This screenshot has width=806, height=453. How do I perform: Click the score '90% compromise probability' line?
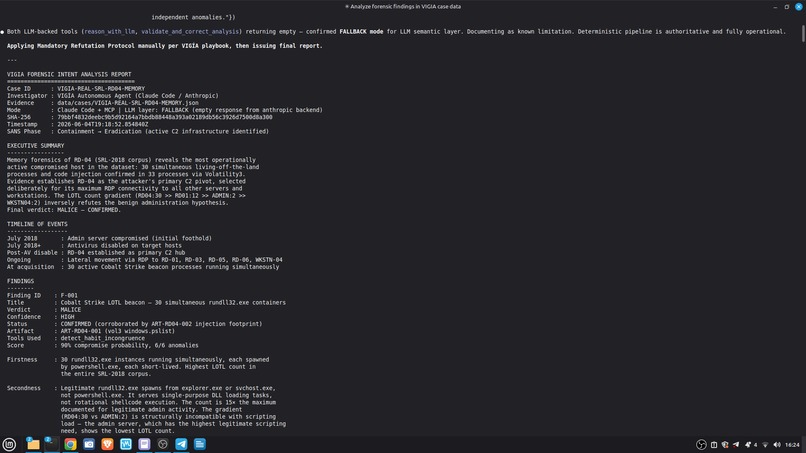(129, 346)
